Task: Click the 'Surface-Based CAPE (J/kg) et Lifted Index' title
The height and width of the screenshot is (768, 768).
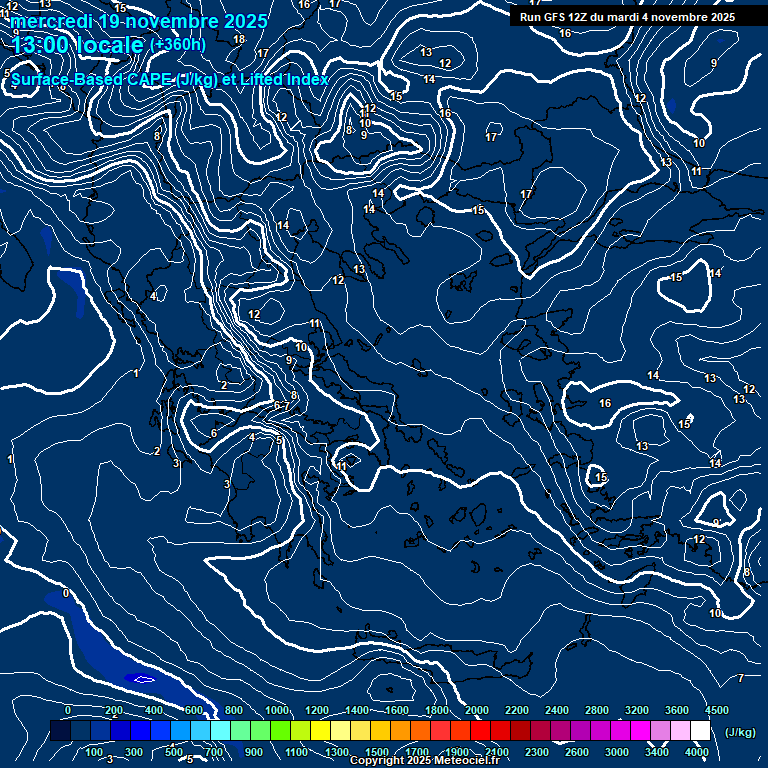Action: [169, 79]
